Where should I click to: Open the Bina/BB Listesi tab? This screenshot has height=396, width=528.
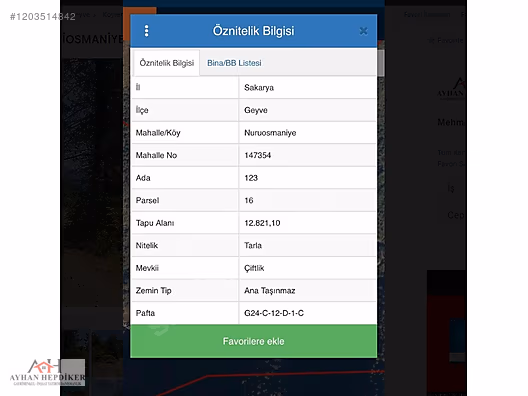pos(234,63)
